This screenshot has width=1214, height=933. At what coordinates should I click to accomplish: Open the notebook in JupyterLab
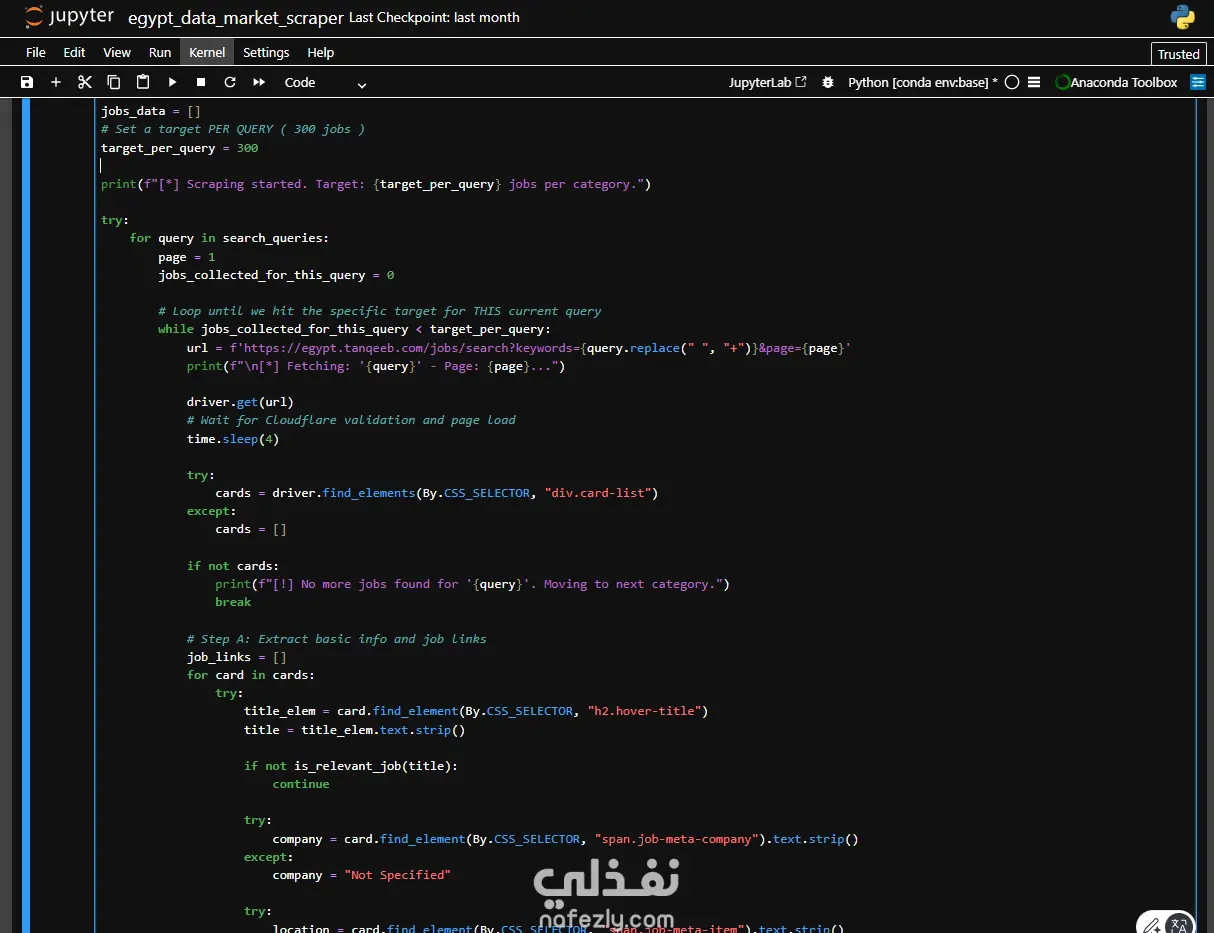pyautogui.click(x=768, y=82)
